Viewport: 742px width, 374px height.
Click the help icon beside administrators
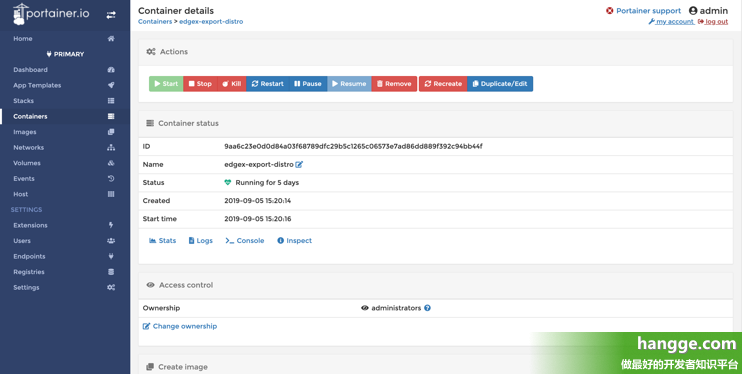(427, 308)
